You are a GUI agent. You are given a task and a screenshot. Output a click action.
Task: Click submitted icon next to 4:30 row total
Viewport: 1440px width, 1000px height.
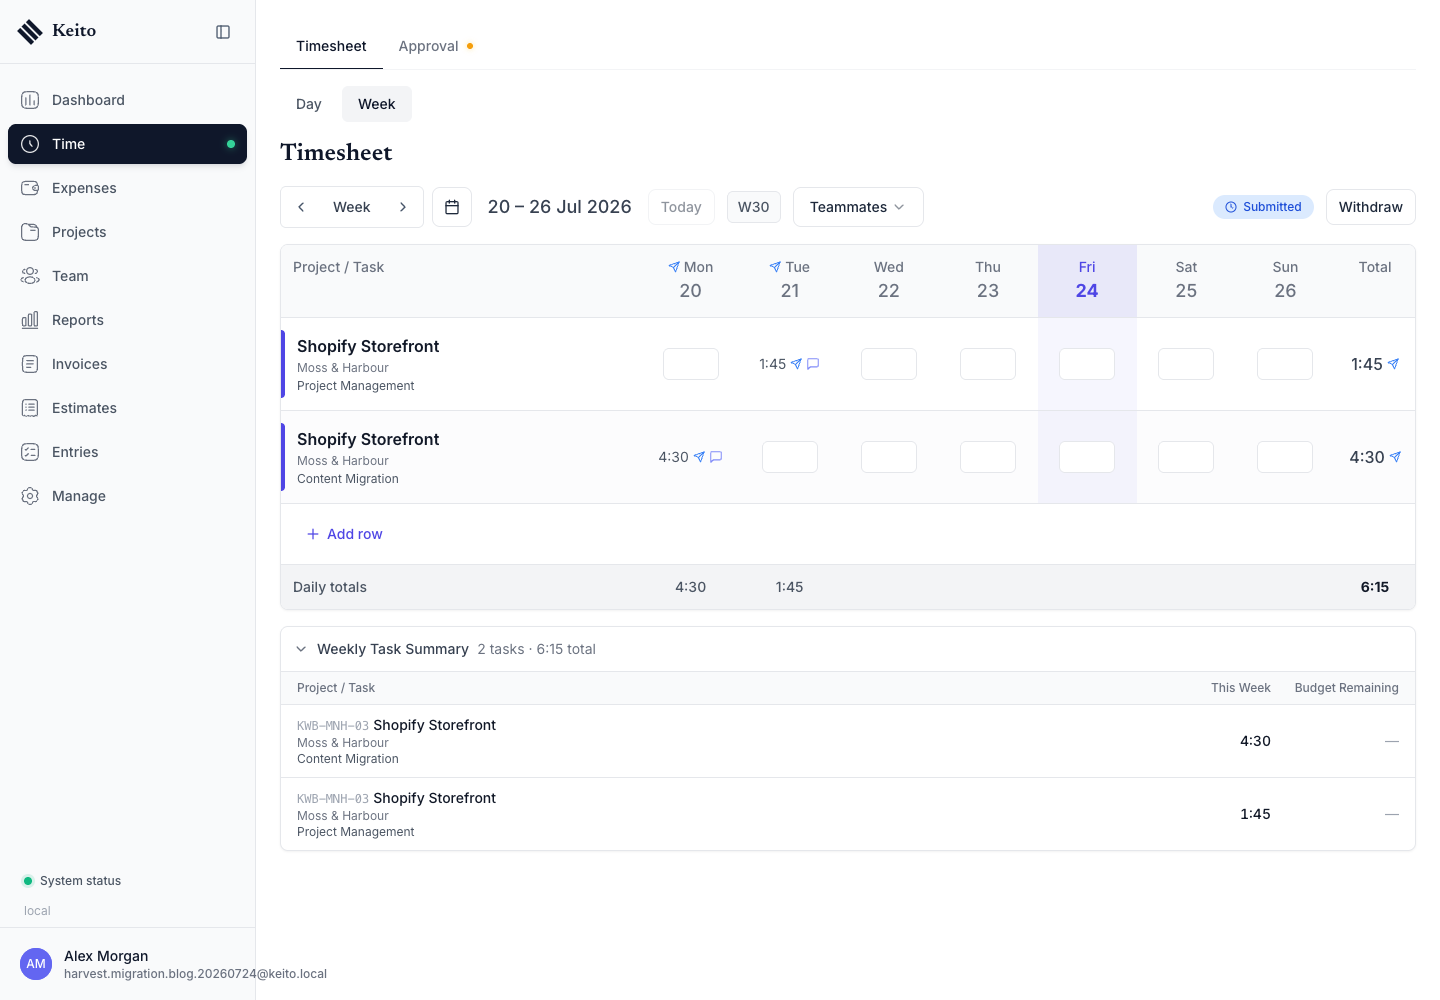(x=1395, y=457)
